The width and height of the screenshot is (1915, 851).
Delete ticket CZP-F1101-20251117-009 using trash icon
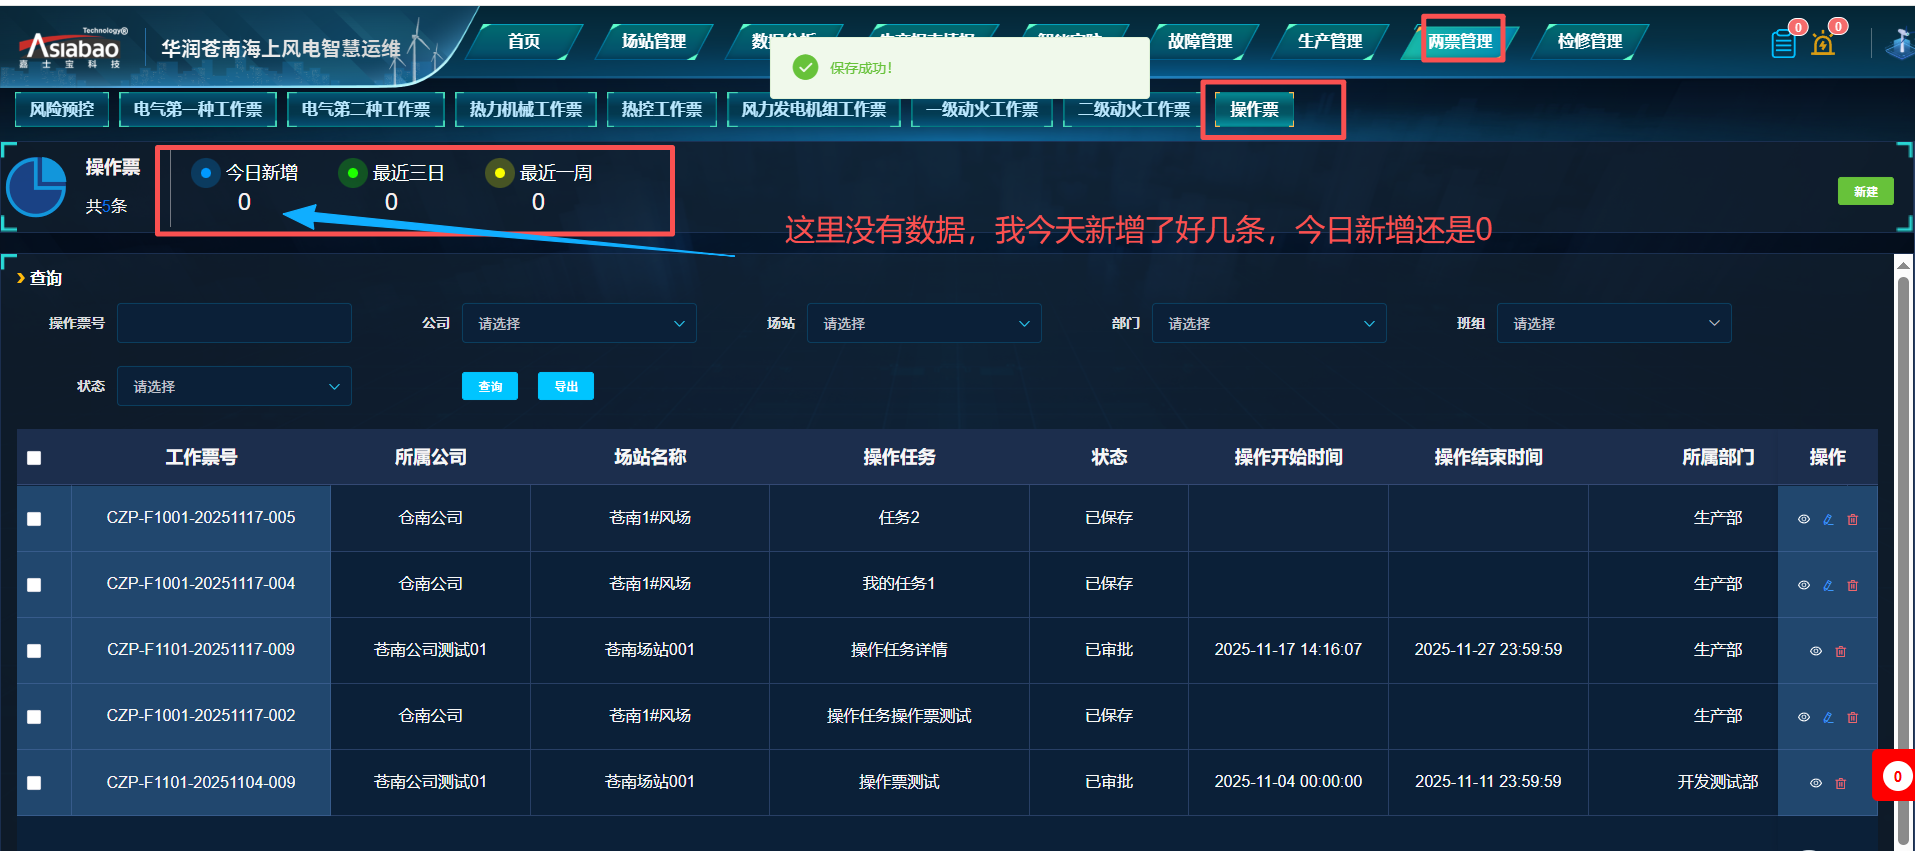coord(1840,651)
